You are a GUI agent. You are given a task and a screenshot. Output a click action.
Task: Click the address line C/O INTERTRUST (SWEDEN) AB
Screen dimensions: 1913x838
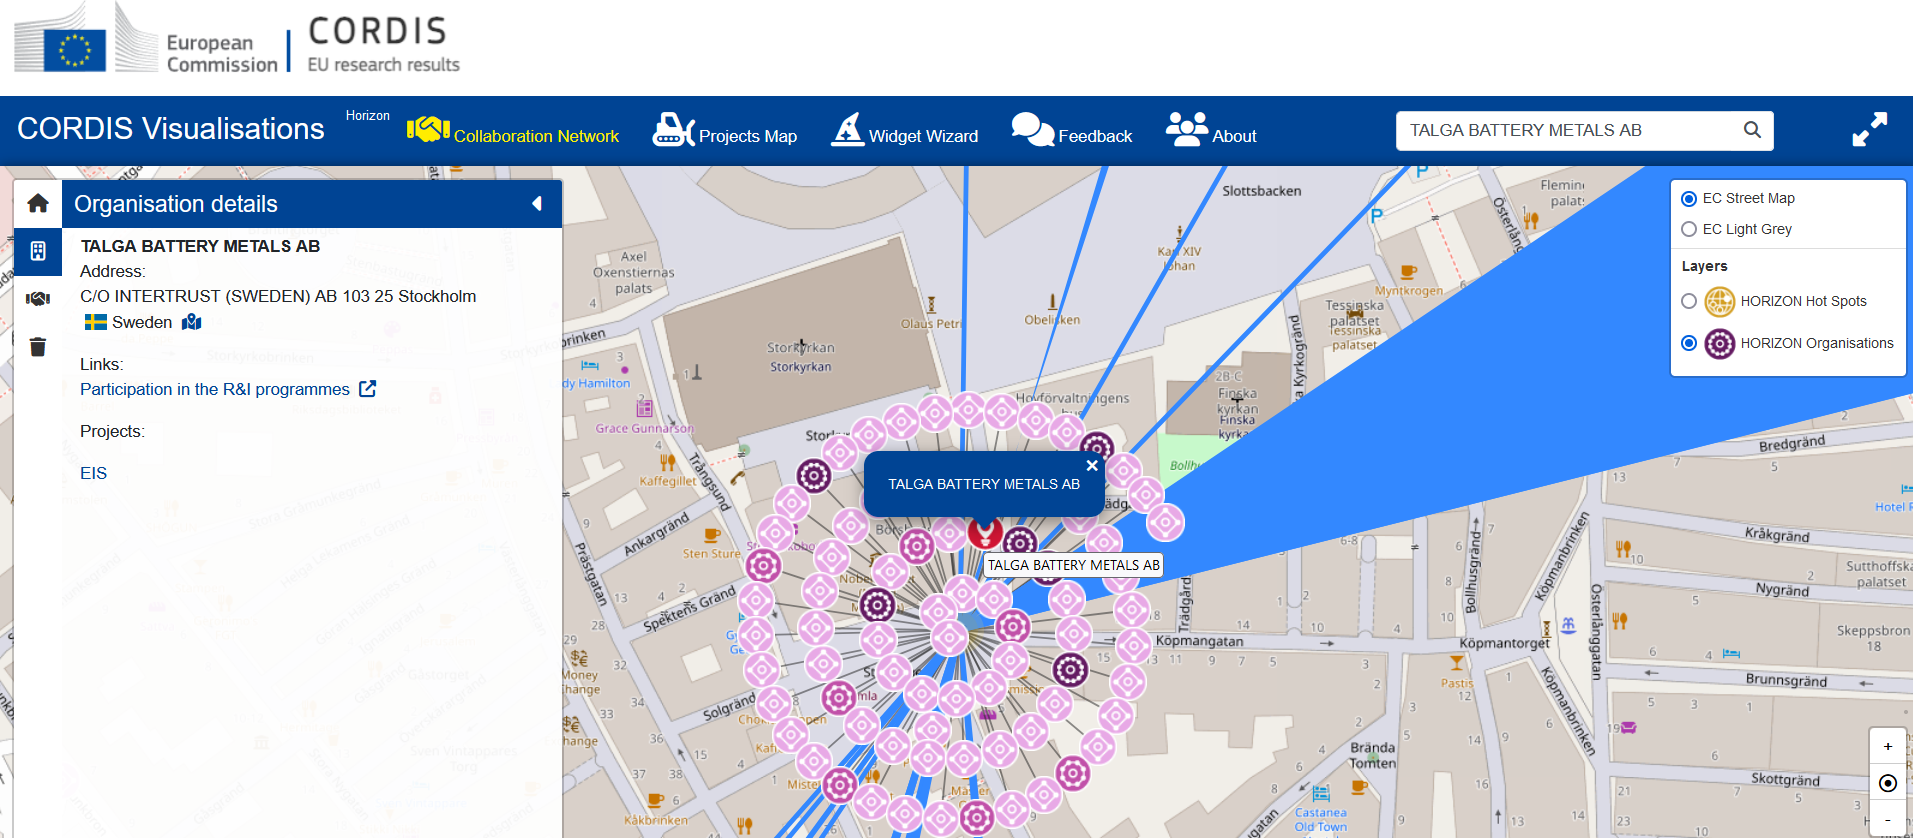coord(278,296)
